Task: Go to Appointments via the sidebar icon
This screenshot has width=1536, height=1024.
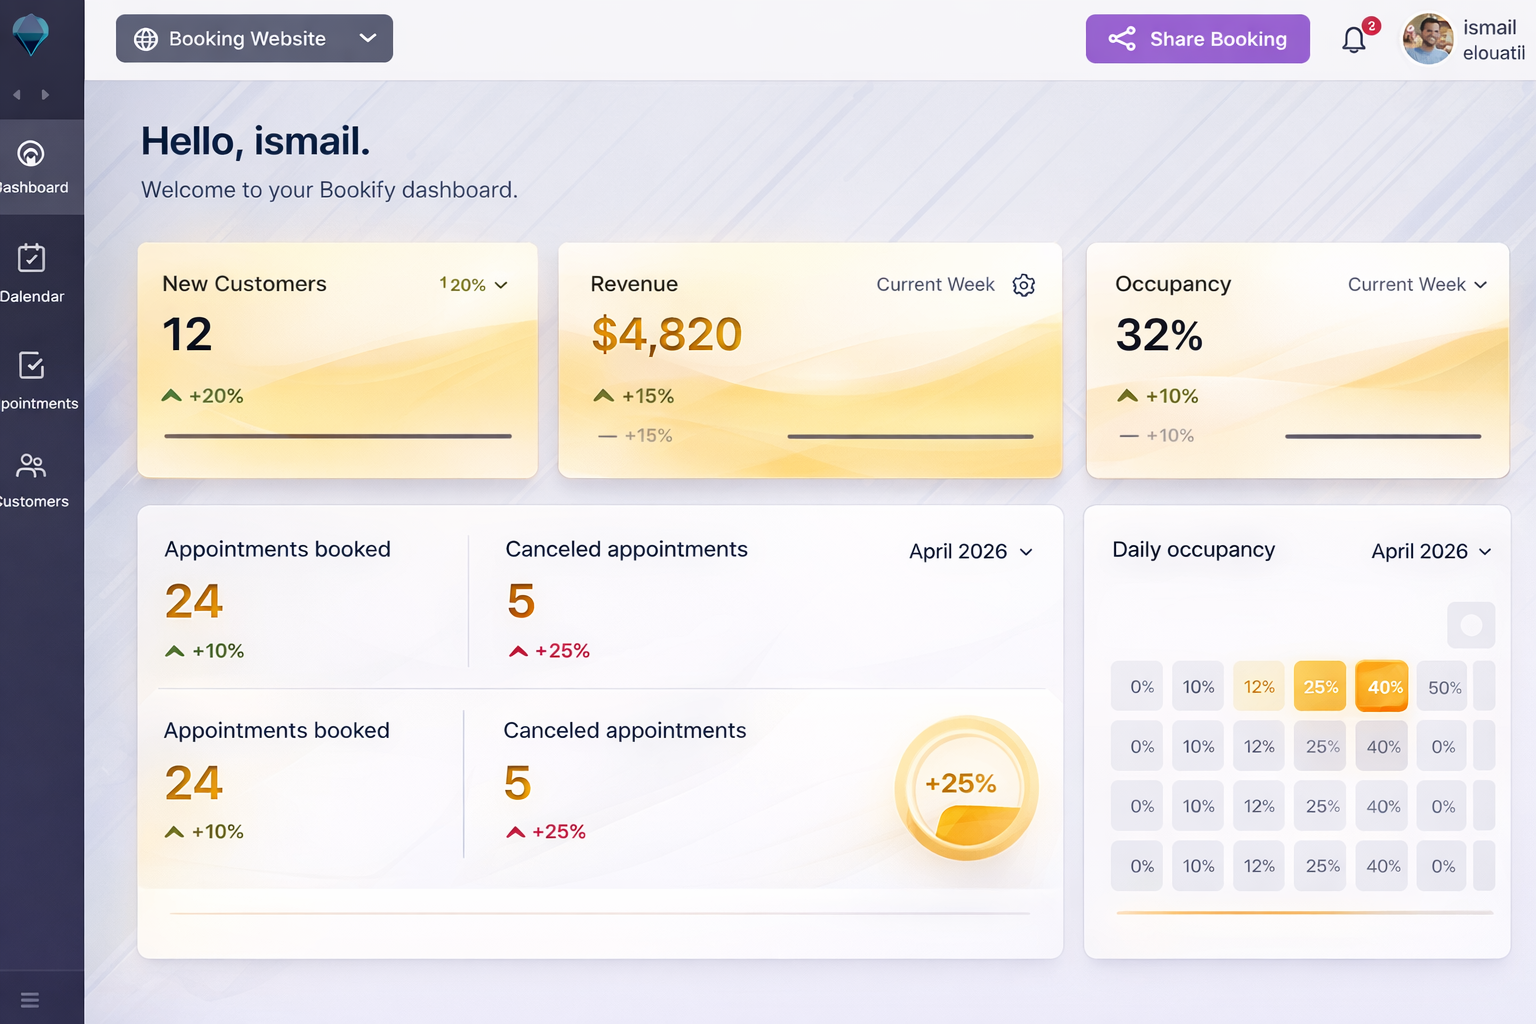Action: (33, 378)
